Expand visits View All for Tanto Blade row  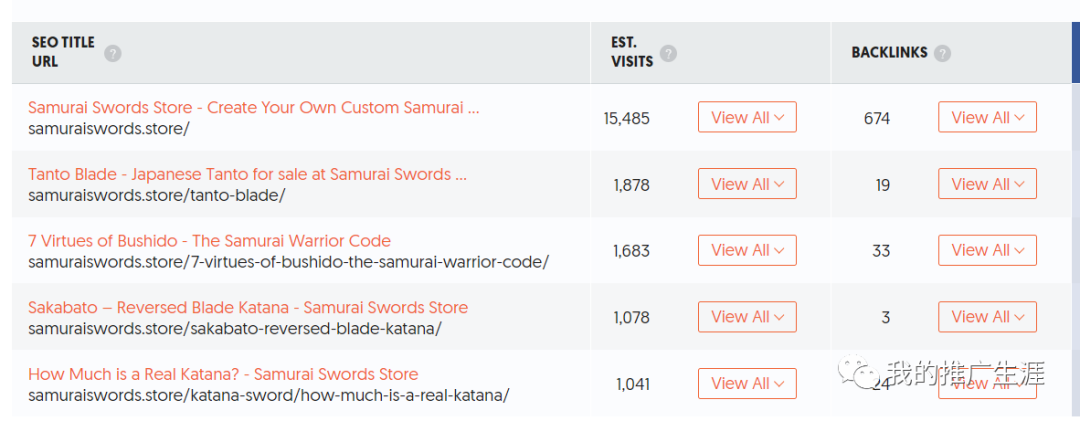[x=747, y=184]
